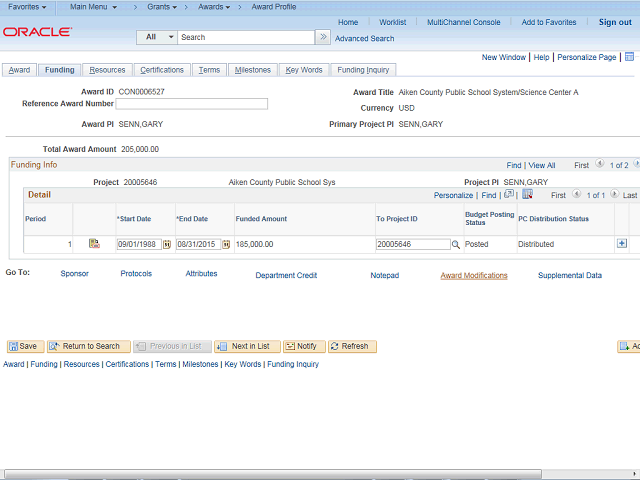Click the Refresh button
This screenshot has height=480, width=640.
tap(352, 347)
